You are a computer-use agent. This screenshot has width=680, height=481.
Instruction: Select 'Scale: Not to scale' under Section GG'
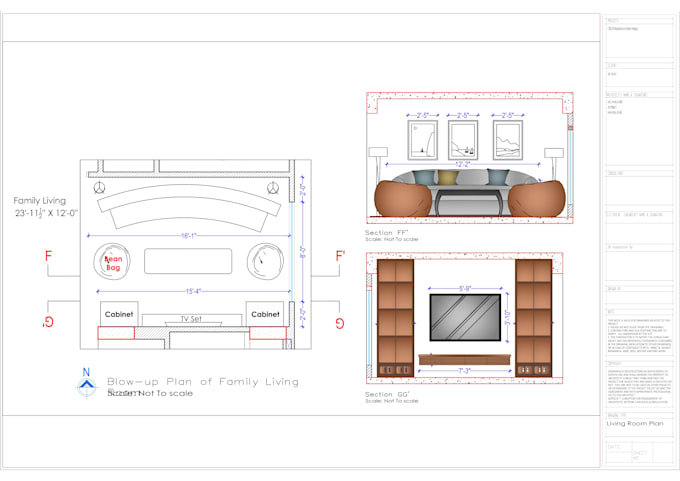coord(392,401)
